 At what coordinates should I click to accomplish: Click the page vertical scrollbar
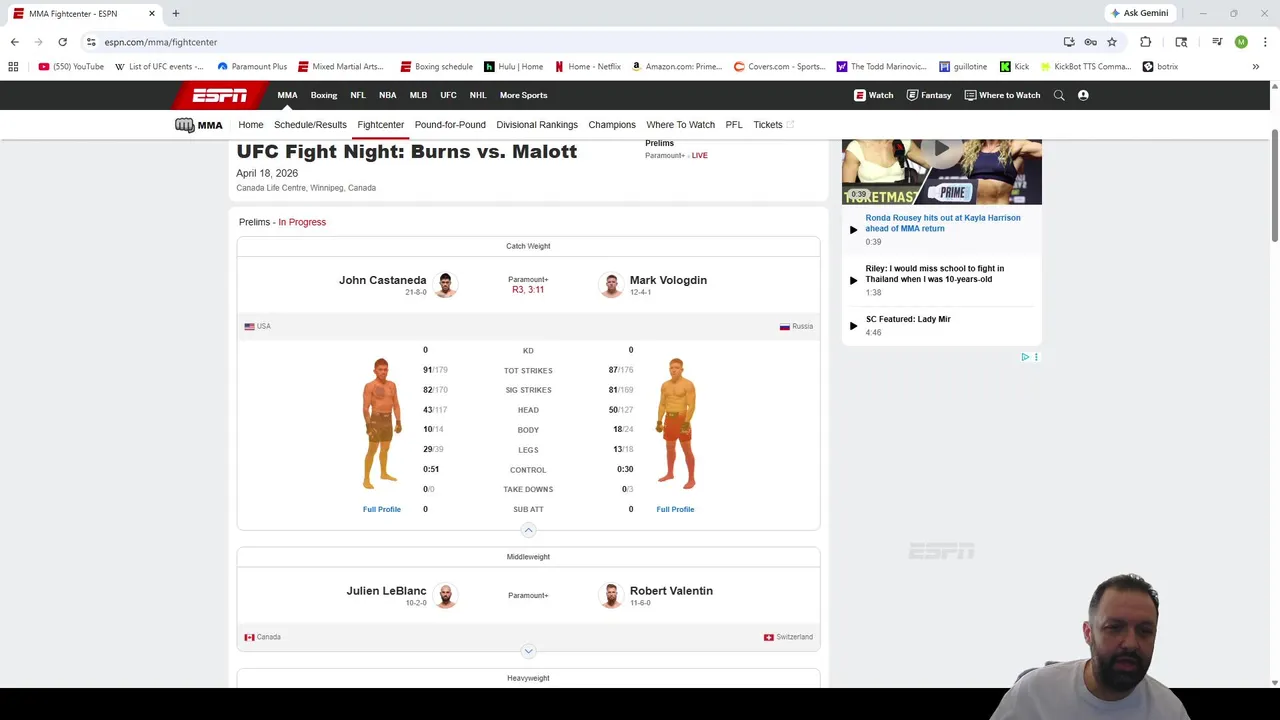coord(1274,185)
